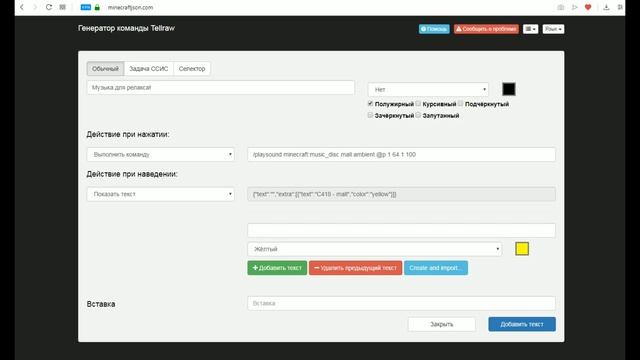Click the Действие при наведении heading

[132, 174]
